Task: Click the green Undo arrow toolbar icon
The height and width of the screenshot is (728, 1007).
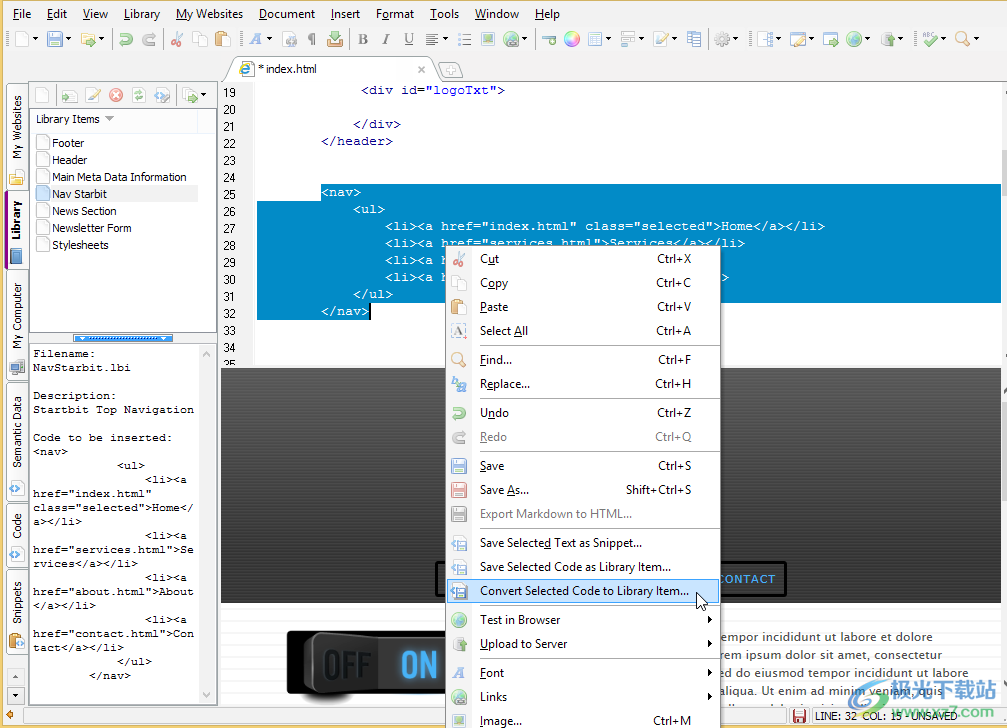Action: pos(126,40)
